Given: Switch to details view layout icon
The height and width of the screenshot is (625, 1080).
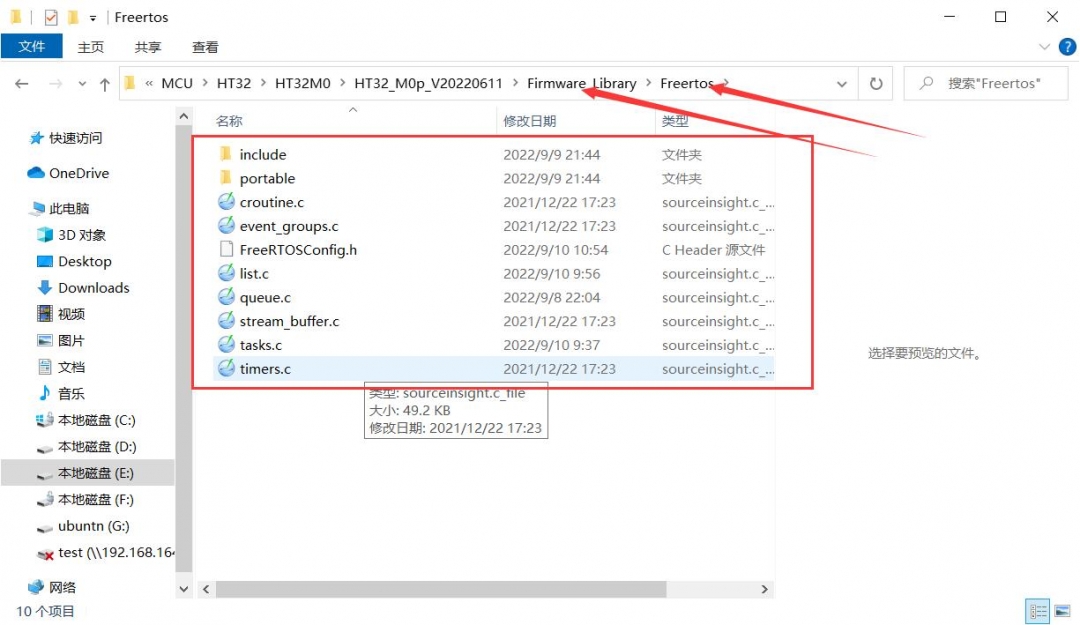Looking at the screenshot, I should pos(1037,611).
